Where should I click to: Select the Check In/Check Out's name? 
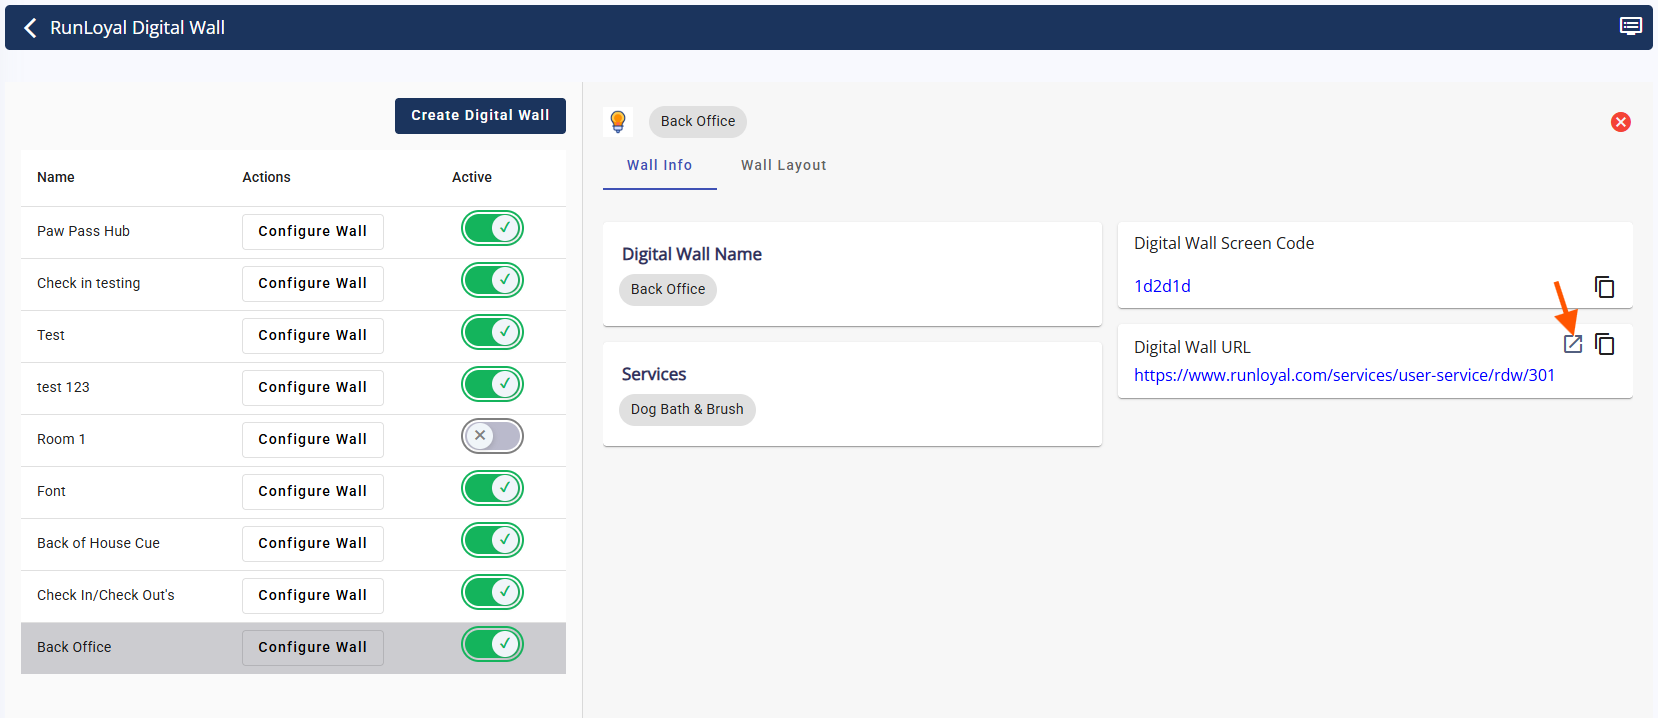[105, 595]
